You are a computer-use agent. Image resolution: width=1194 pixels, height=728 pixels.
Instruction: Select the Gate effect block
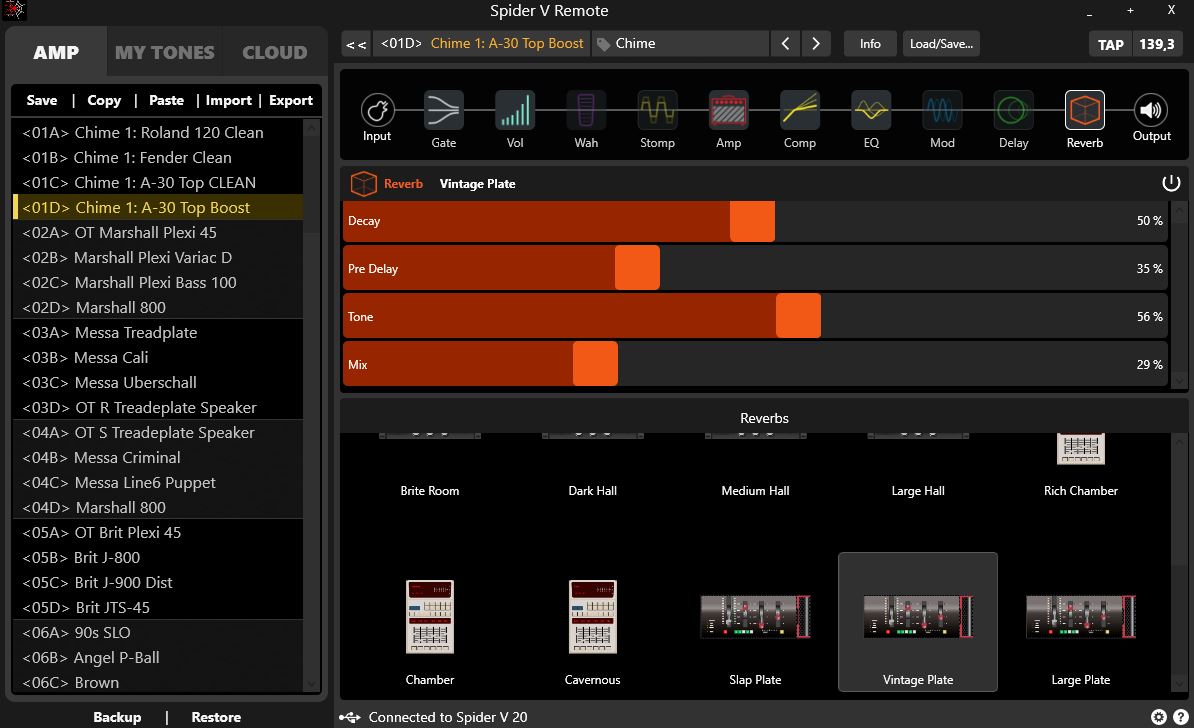(444, 111)
